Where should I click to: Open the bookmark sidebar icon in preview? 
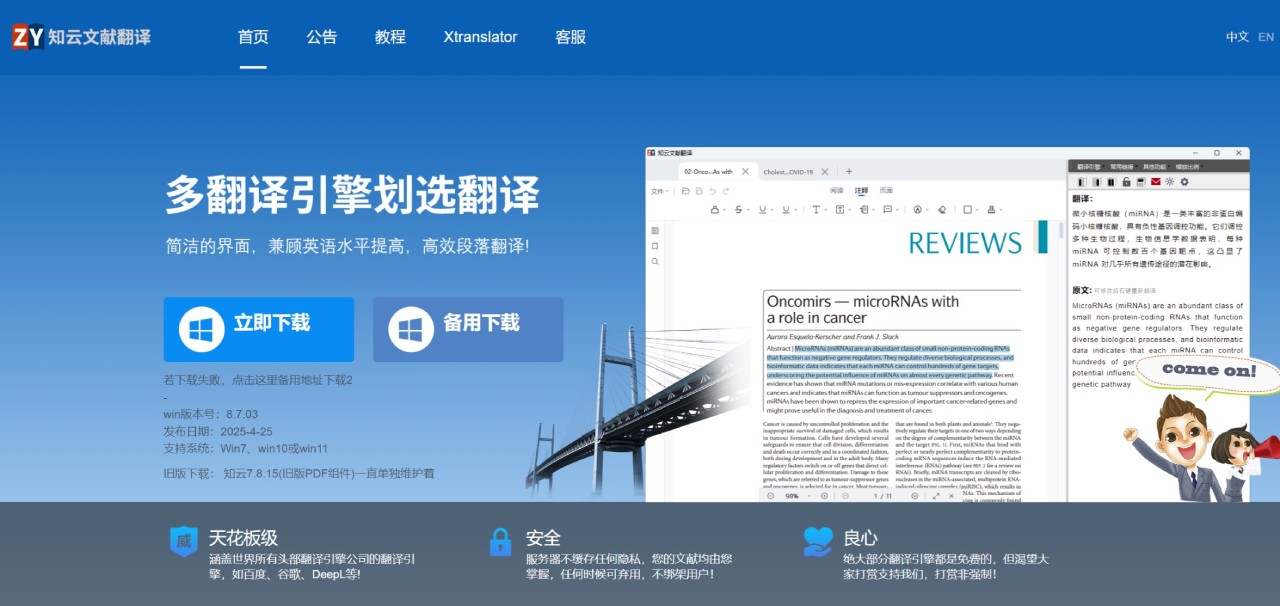(655, 245)
